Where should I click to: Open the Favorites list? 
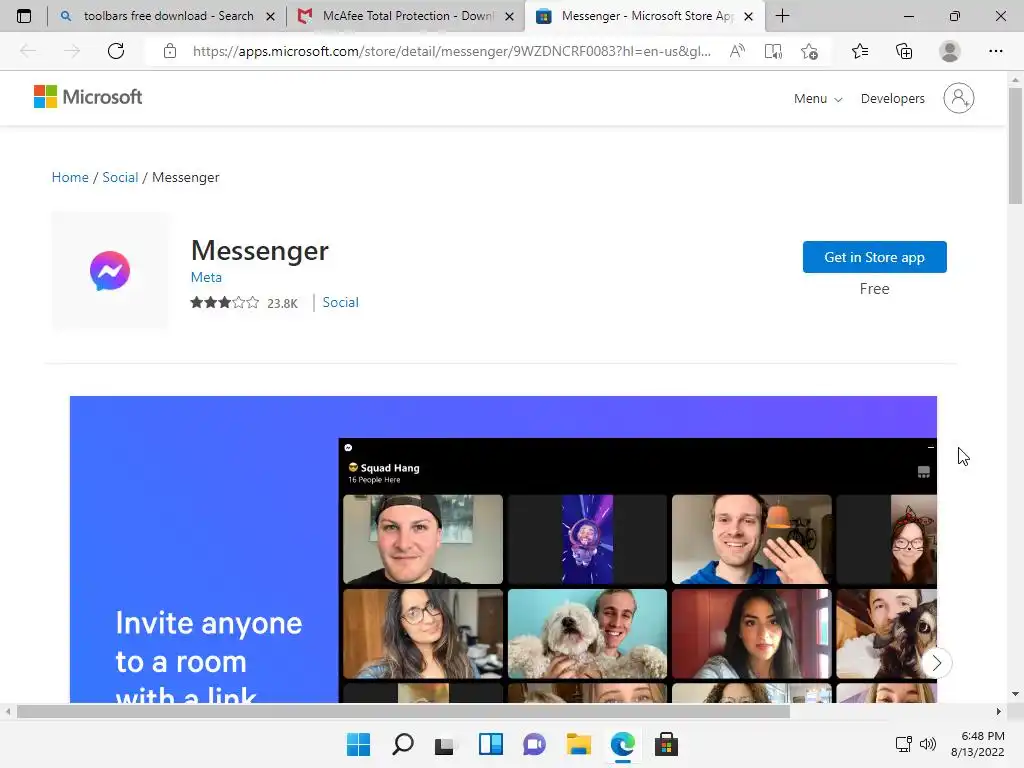pos(860,51)
